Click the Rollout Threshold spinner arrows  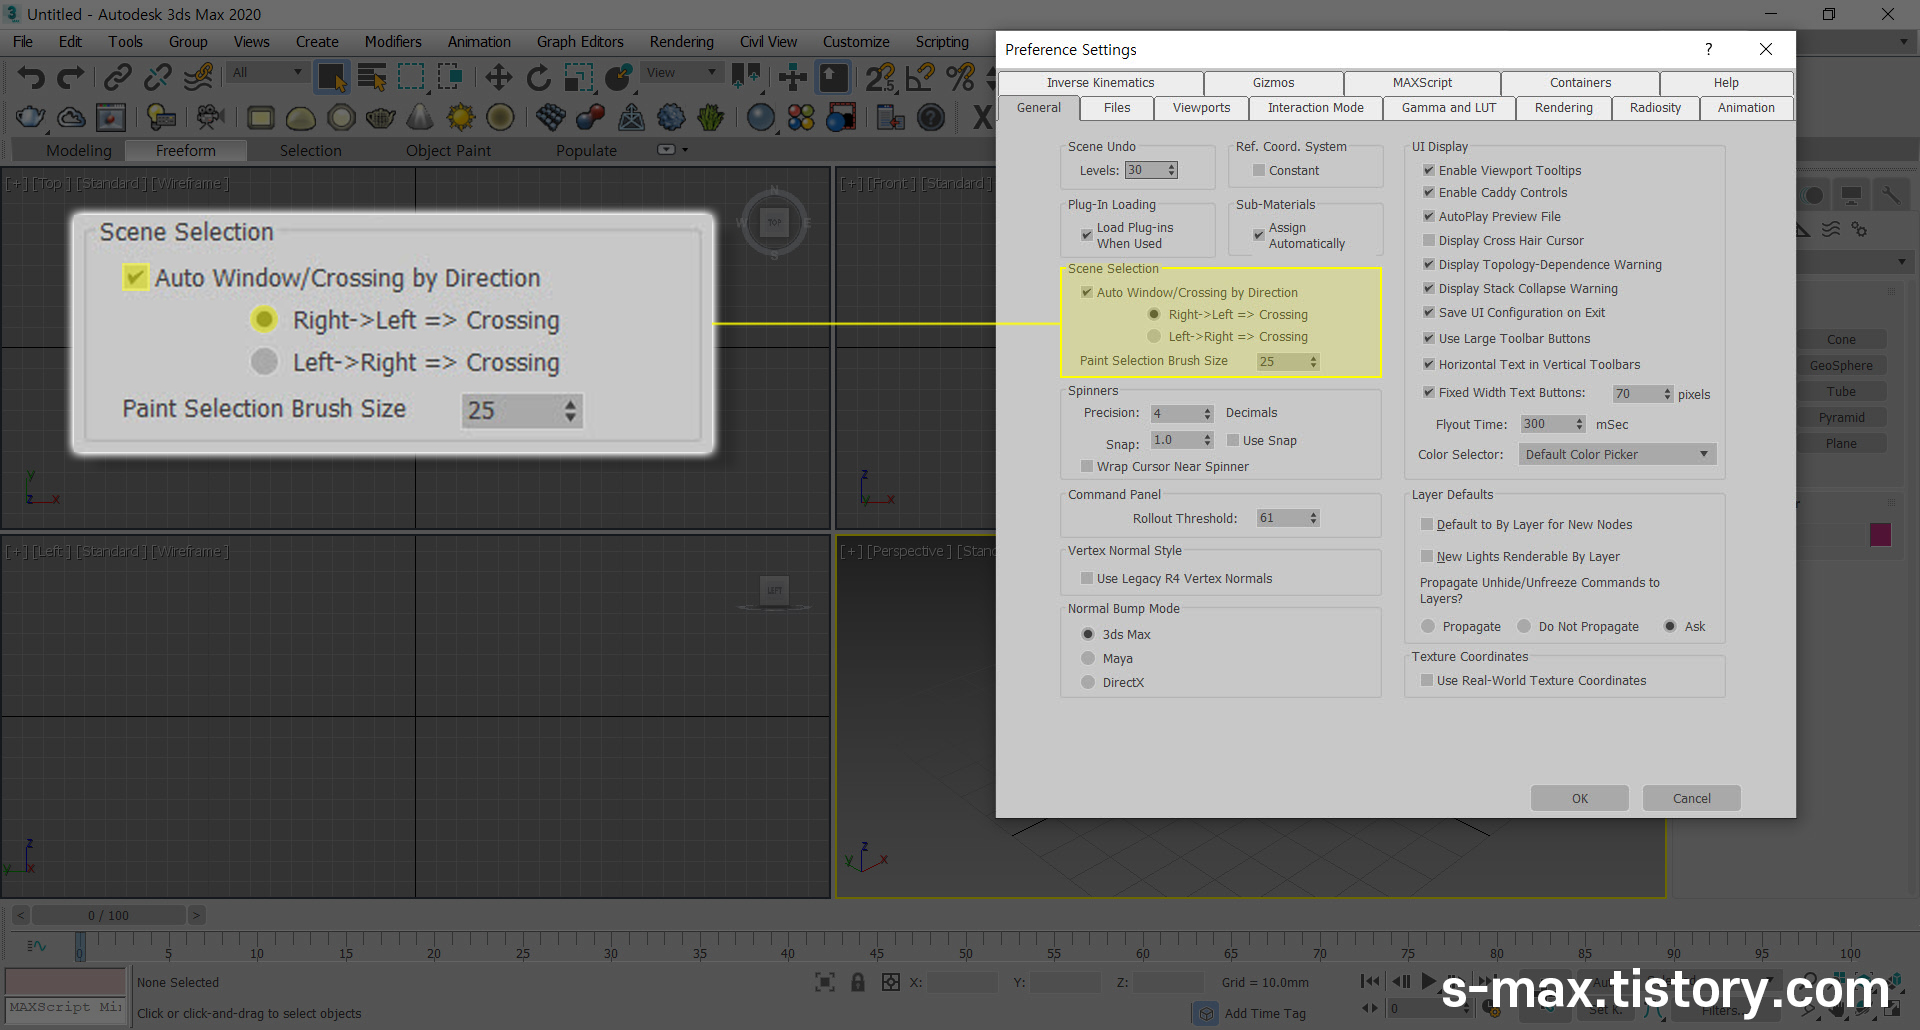1314,518
